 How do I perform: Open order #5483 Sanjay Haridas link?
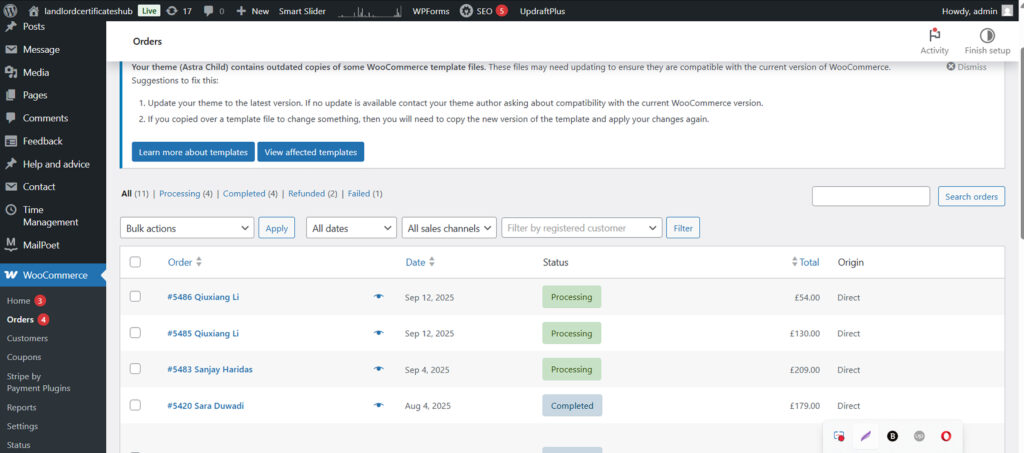[210, 369]
